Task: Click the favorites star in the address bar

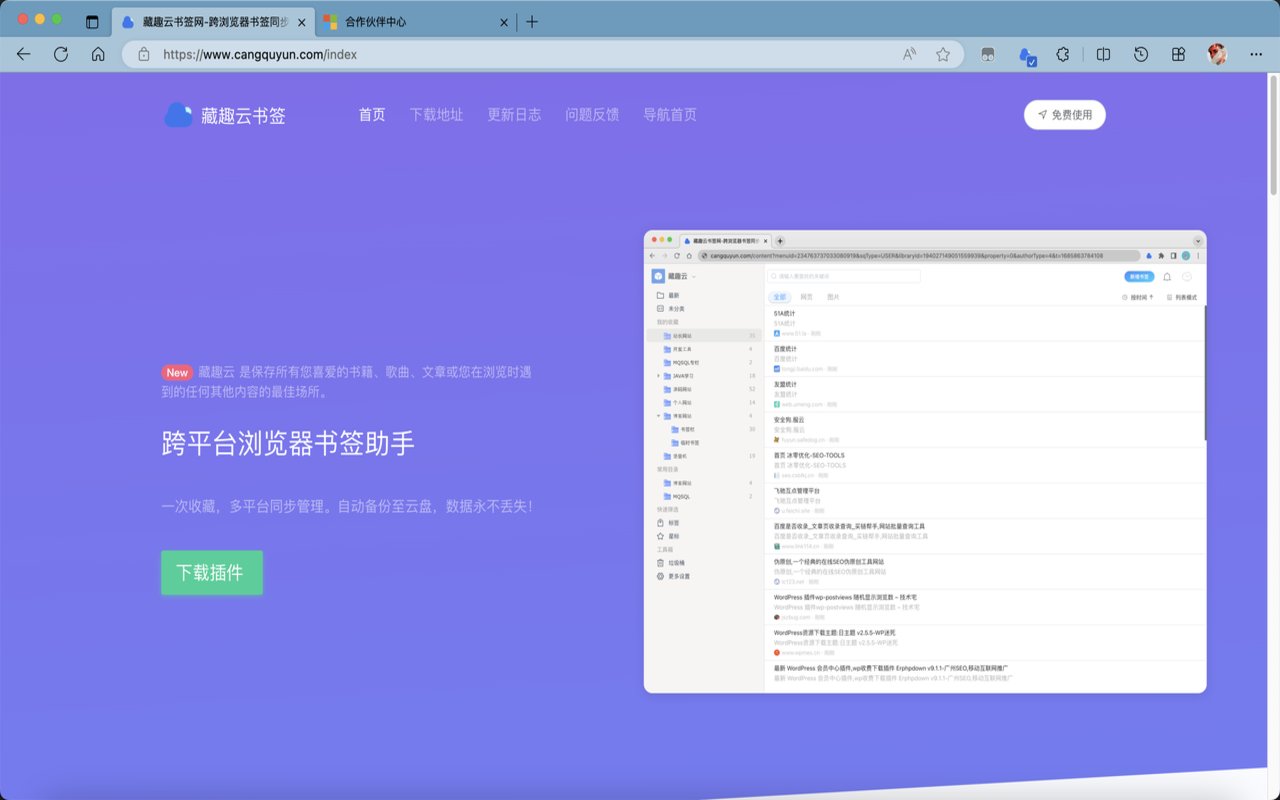Action: 943,56
